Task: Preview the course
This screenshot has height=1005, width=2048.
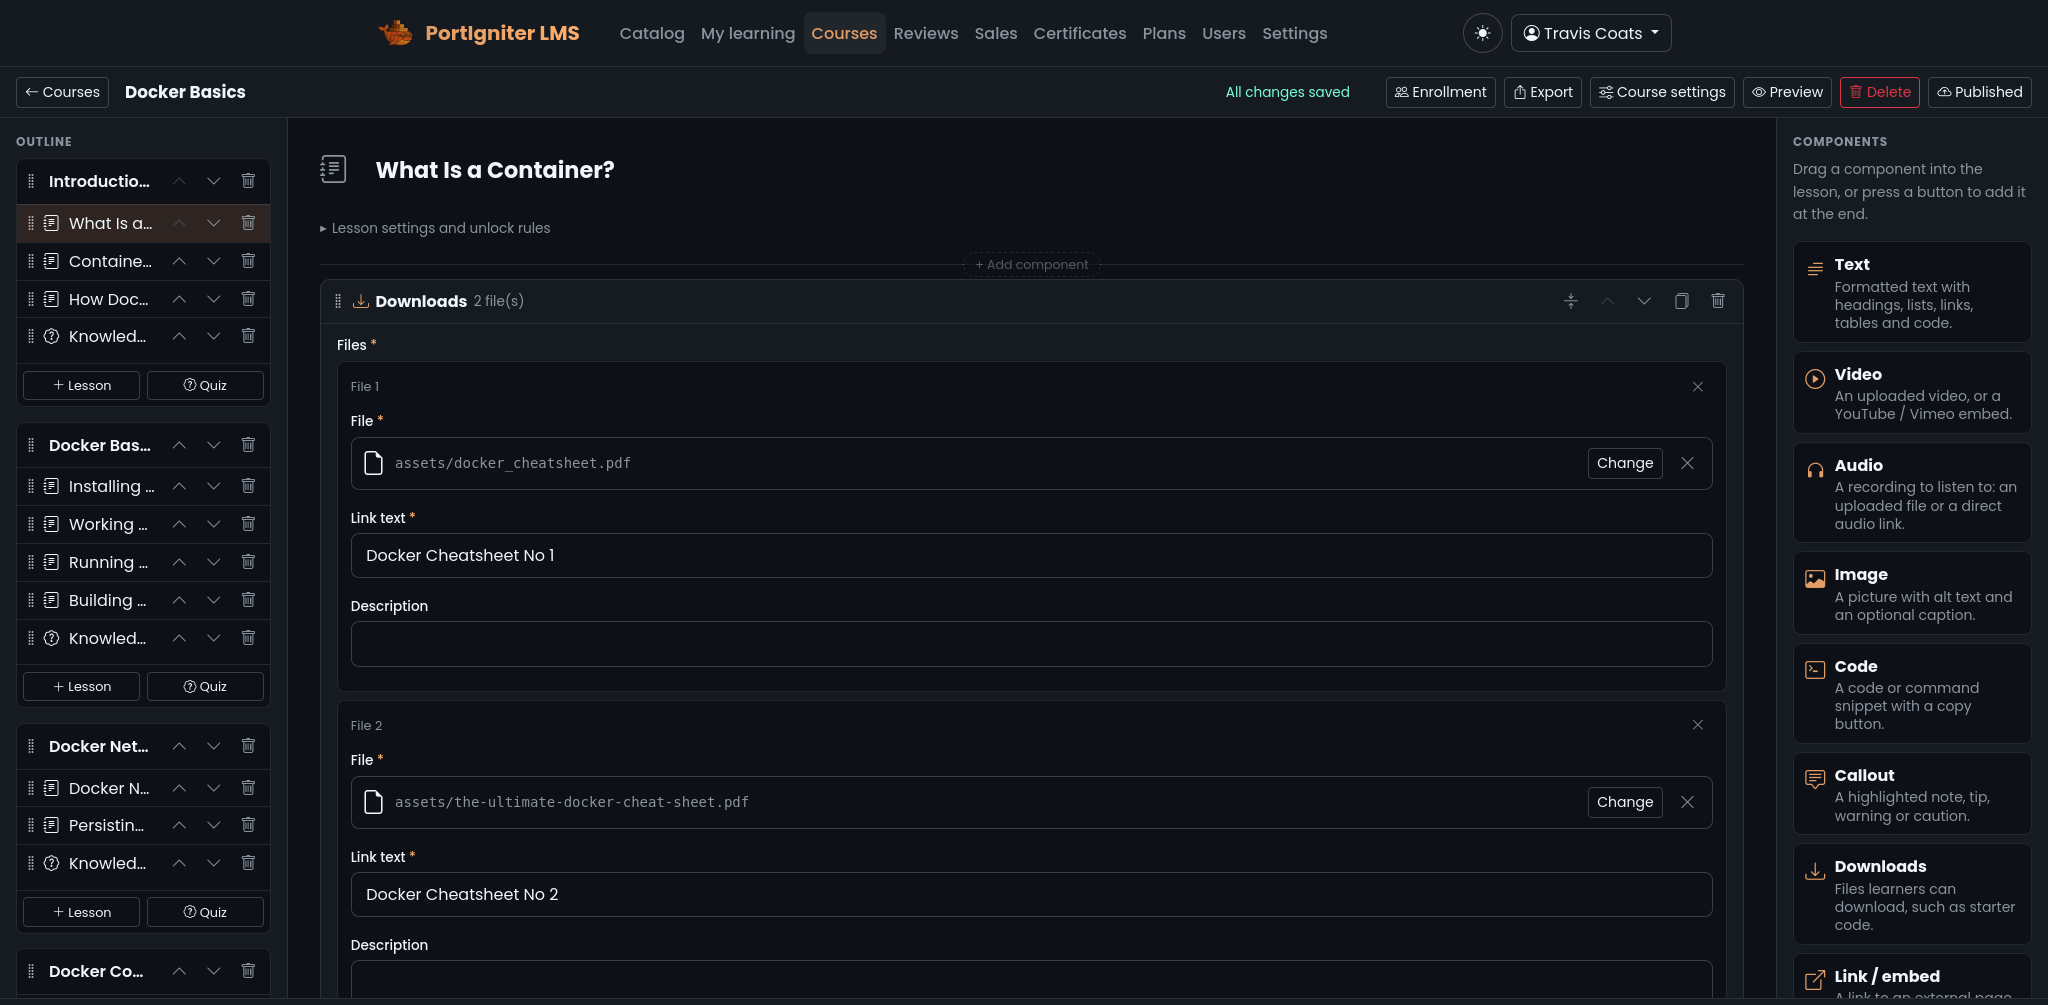Action: (1787, 92)
